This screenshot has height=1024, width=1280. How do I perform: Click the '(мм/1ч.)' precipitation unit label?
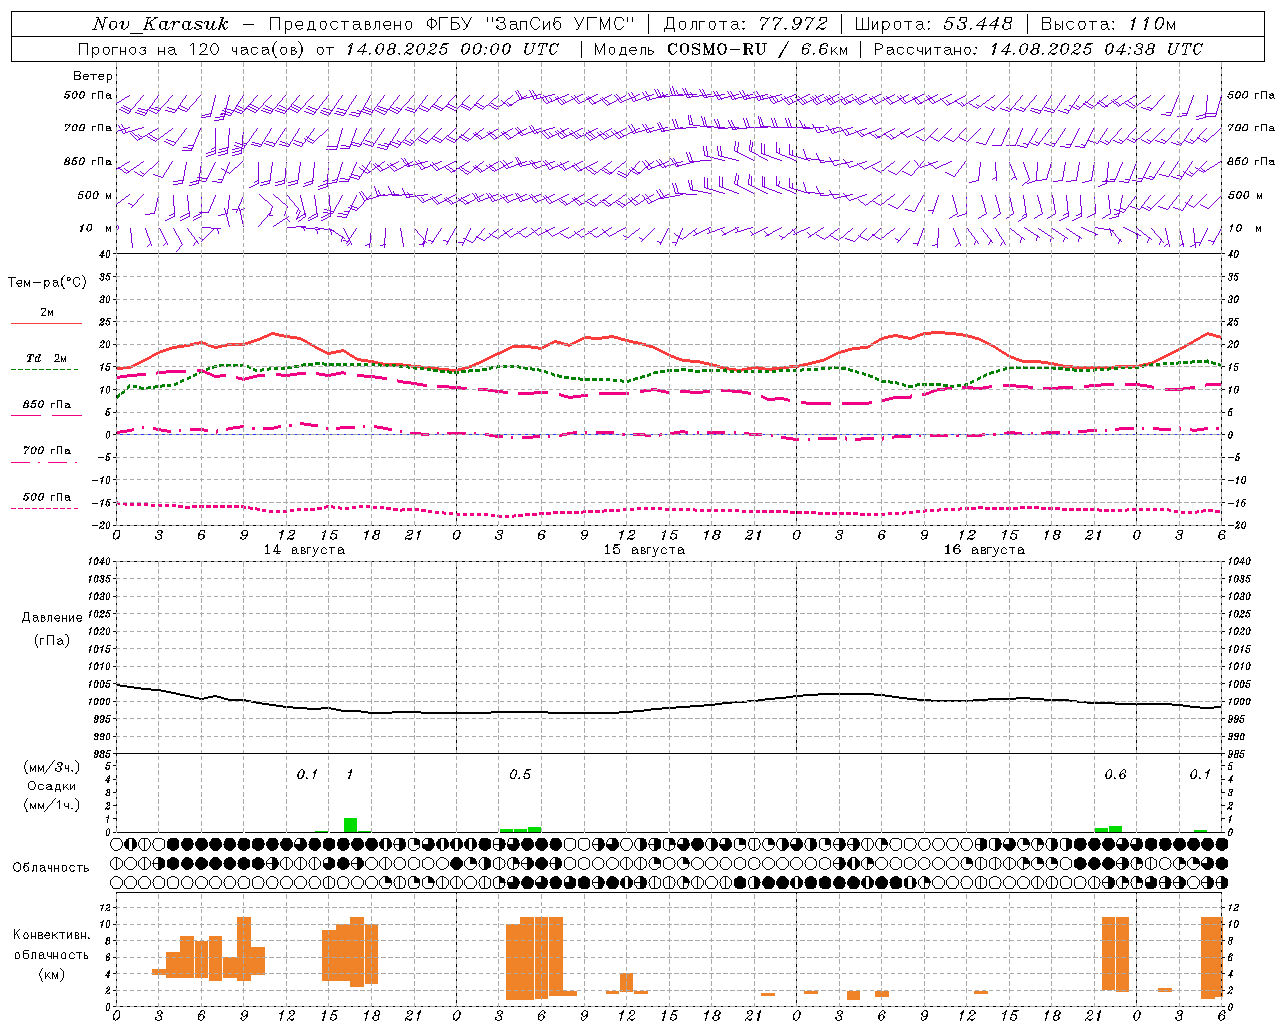point(52,805)
